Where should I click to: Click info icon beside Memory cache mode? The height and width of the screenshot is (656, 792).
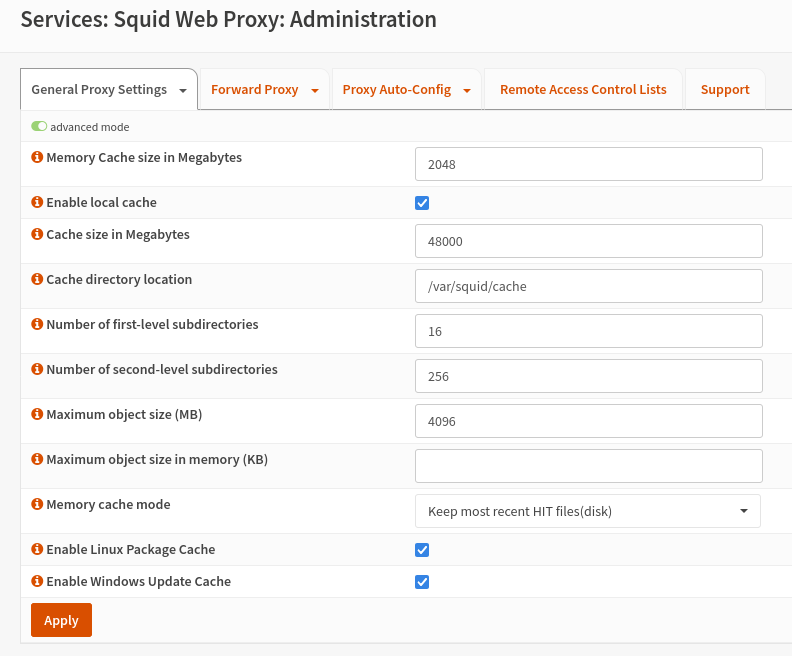tap(38, 505)
